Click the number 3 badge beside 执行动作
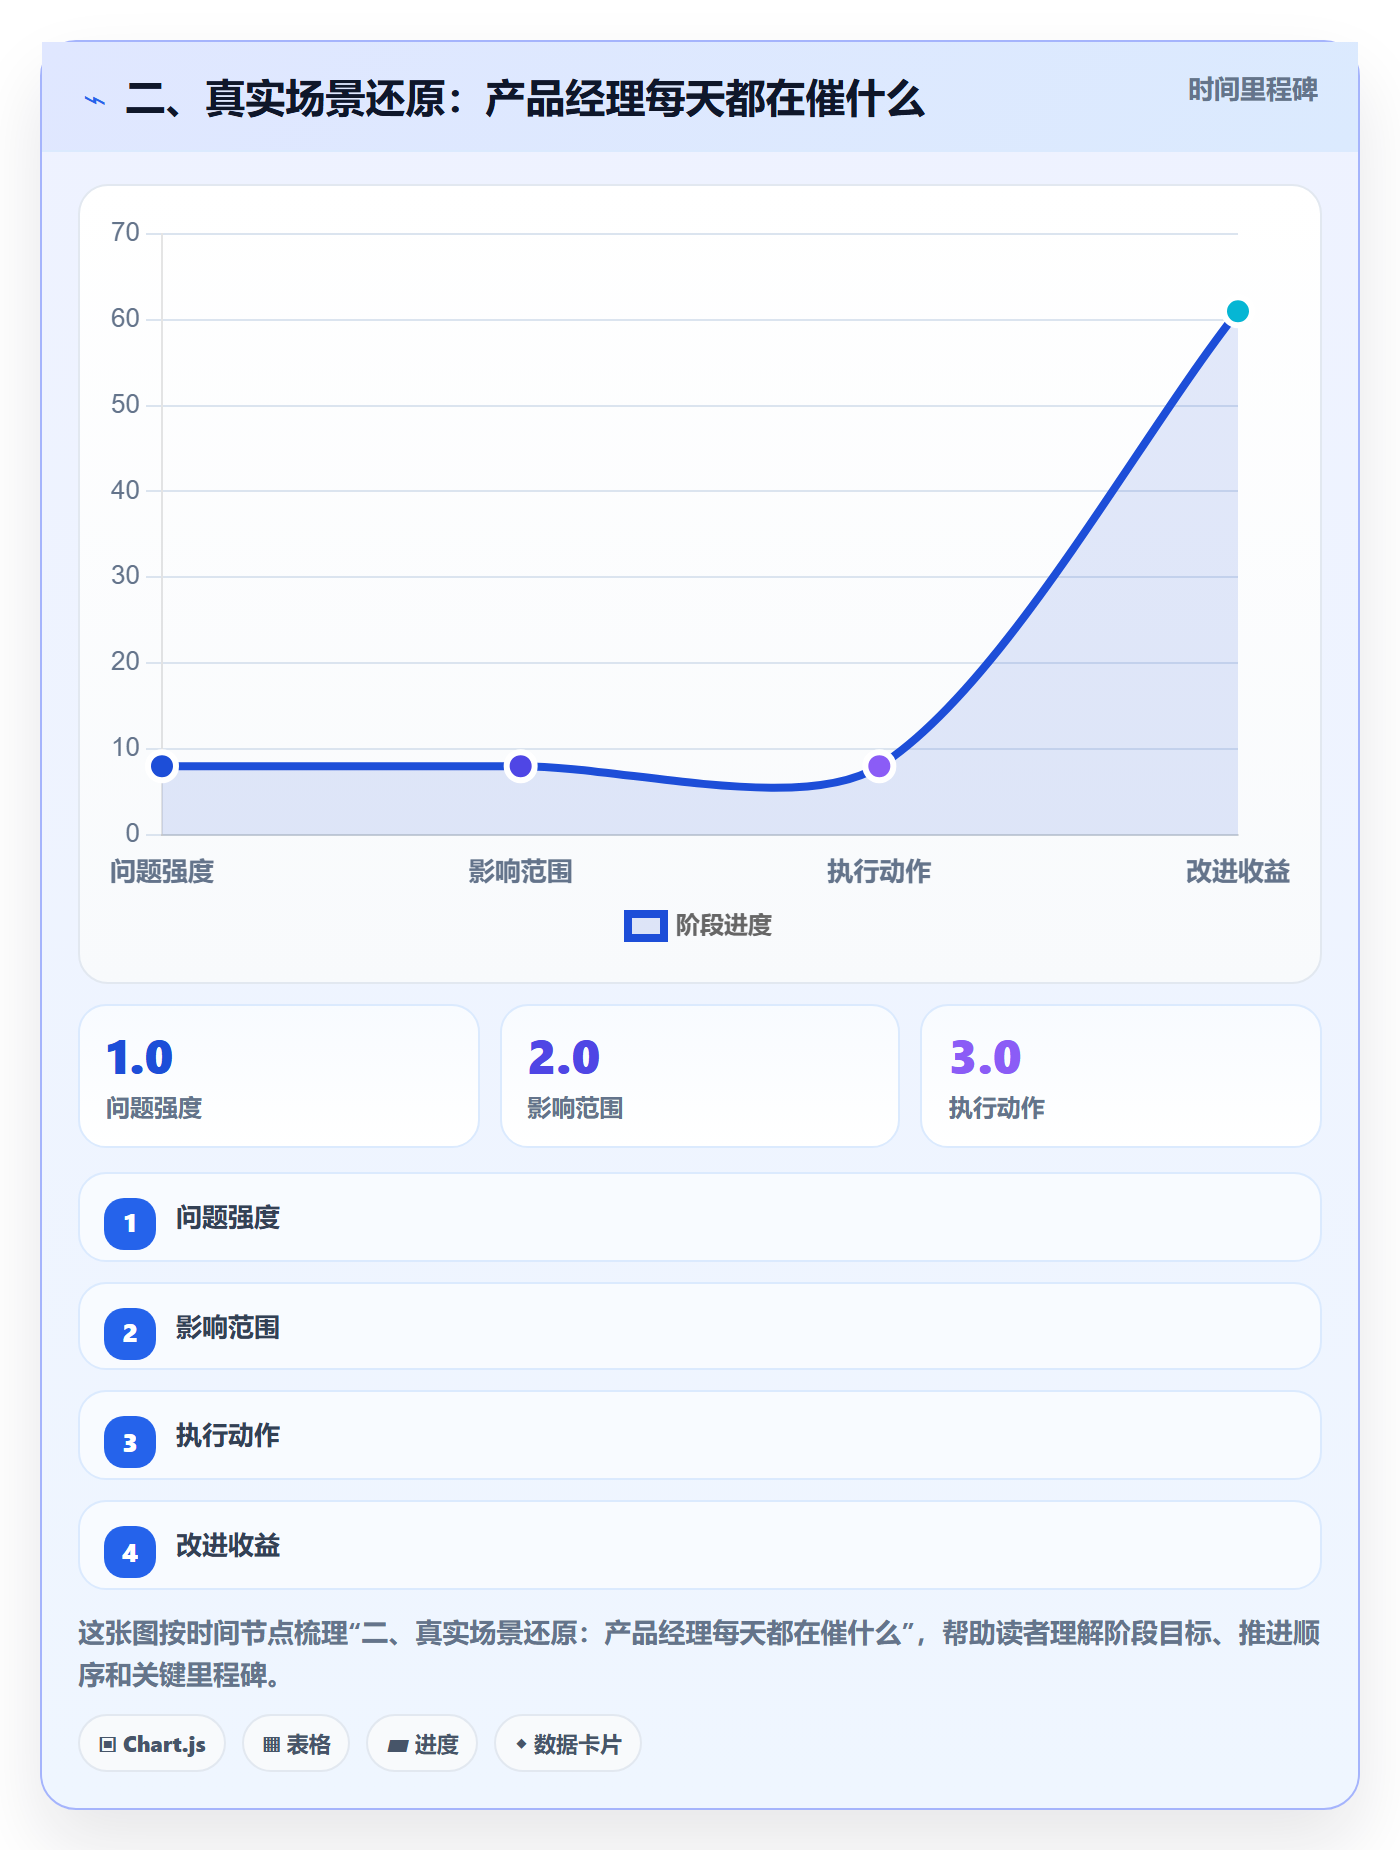This screenshot has width=1400, height=1850. click(x=130, y=1442)
